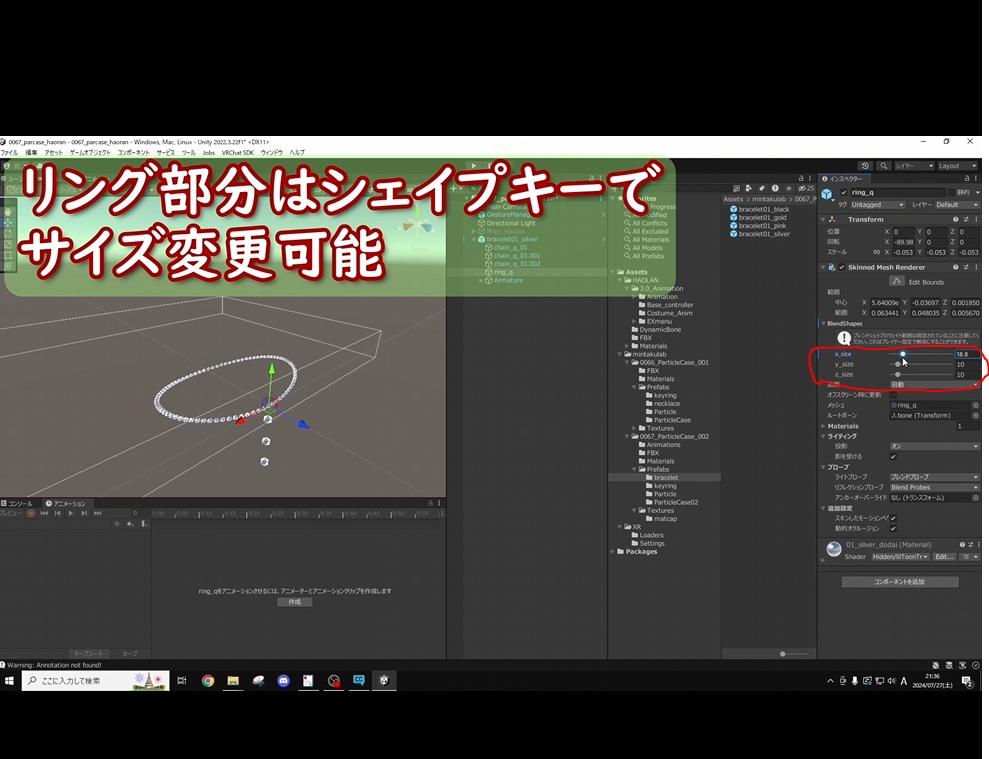Toggle the 影を受ける checkbox

(894, 456)
